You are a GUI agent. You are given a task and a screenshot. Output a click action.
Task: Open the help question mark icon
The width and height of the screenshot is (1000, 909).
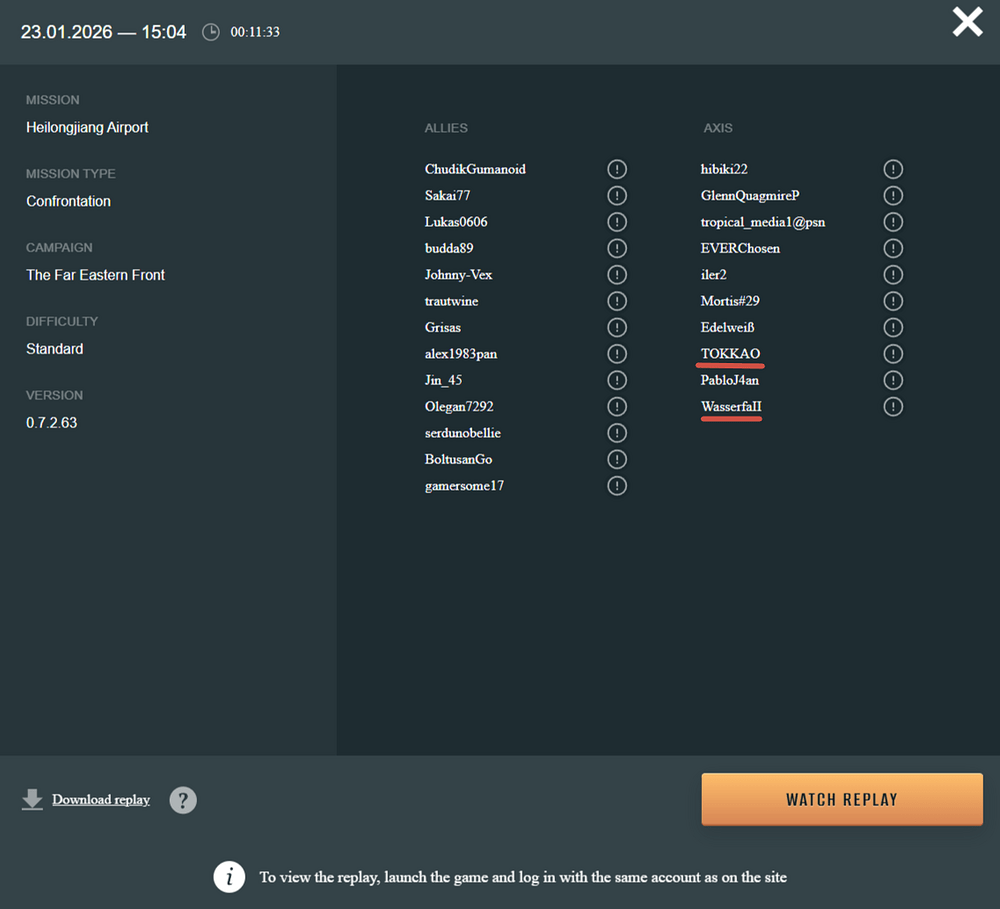183,800
